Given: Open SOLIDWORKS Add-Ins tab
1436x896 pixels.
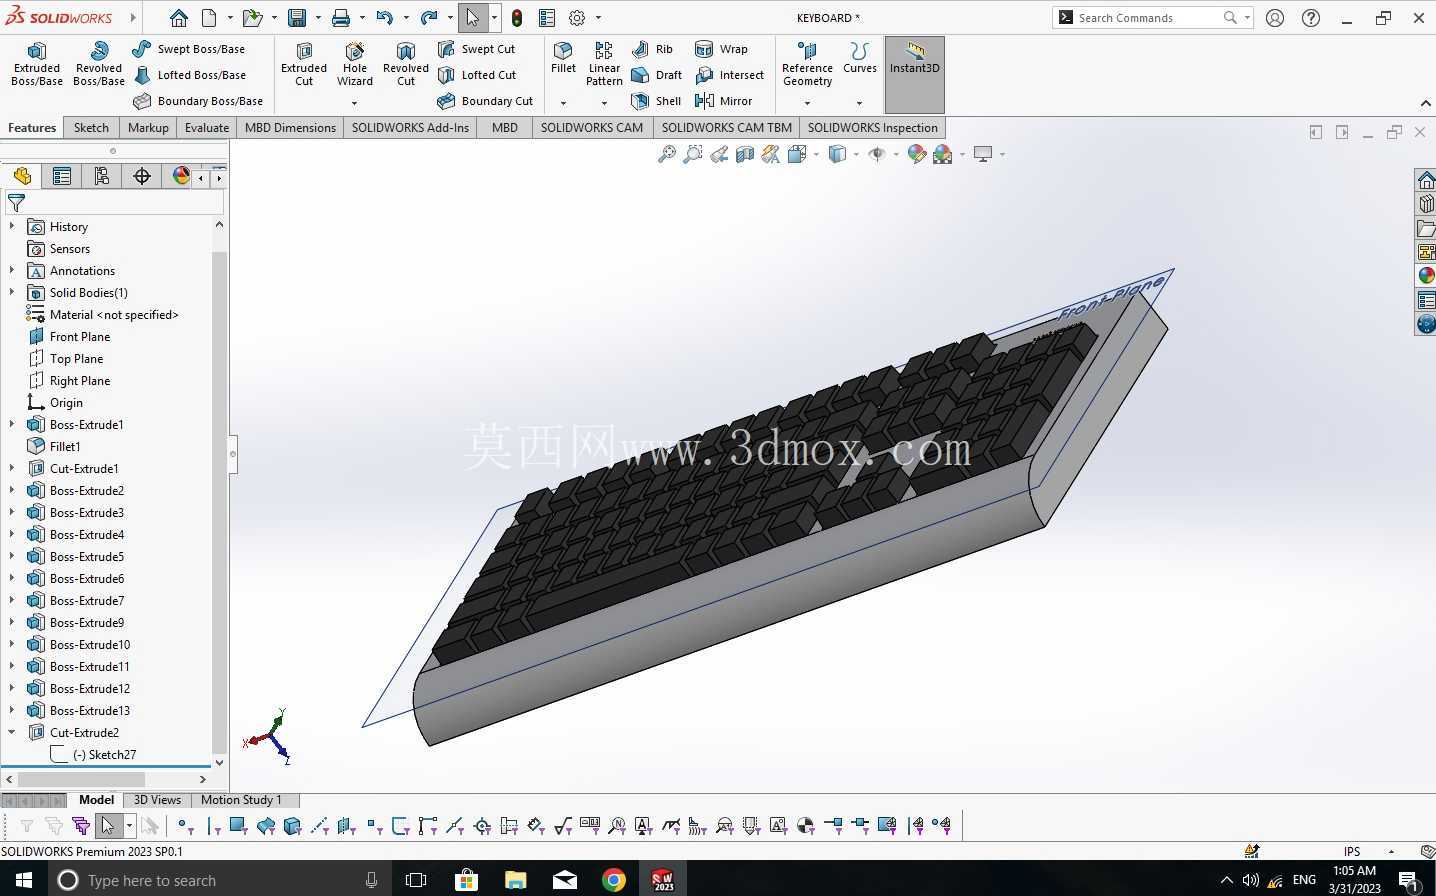Looking at the screenshot, I should pos(410,128).
